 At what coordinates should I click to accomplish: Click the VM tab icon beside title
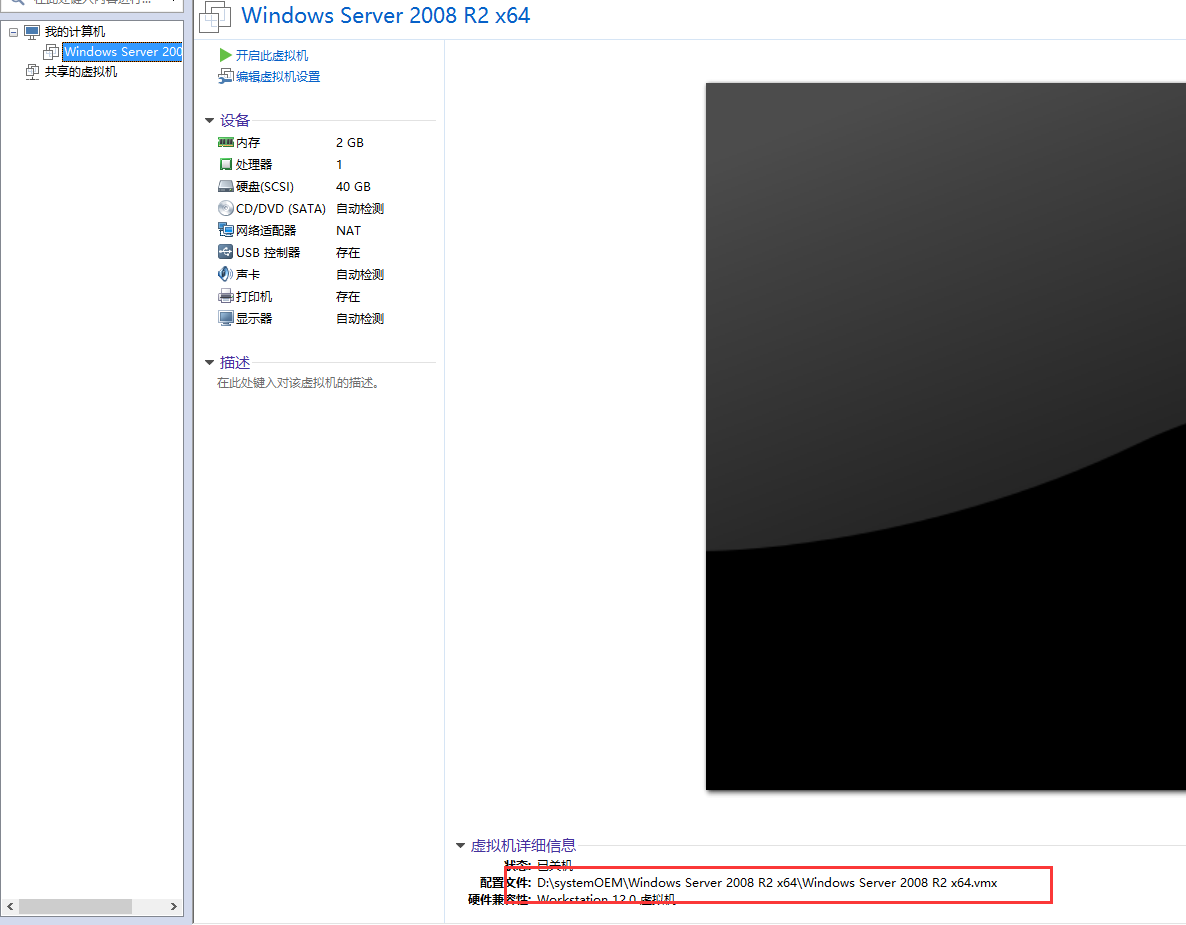pos(215,17)
